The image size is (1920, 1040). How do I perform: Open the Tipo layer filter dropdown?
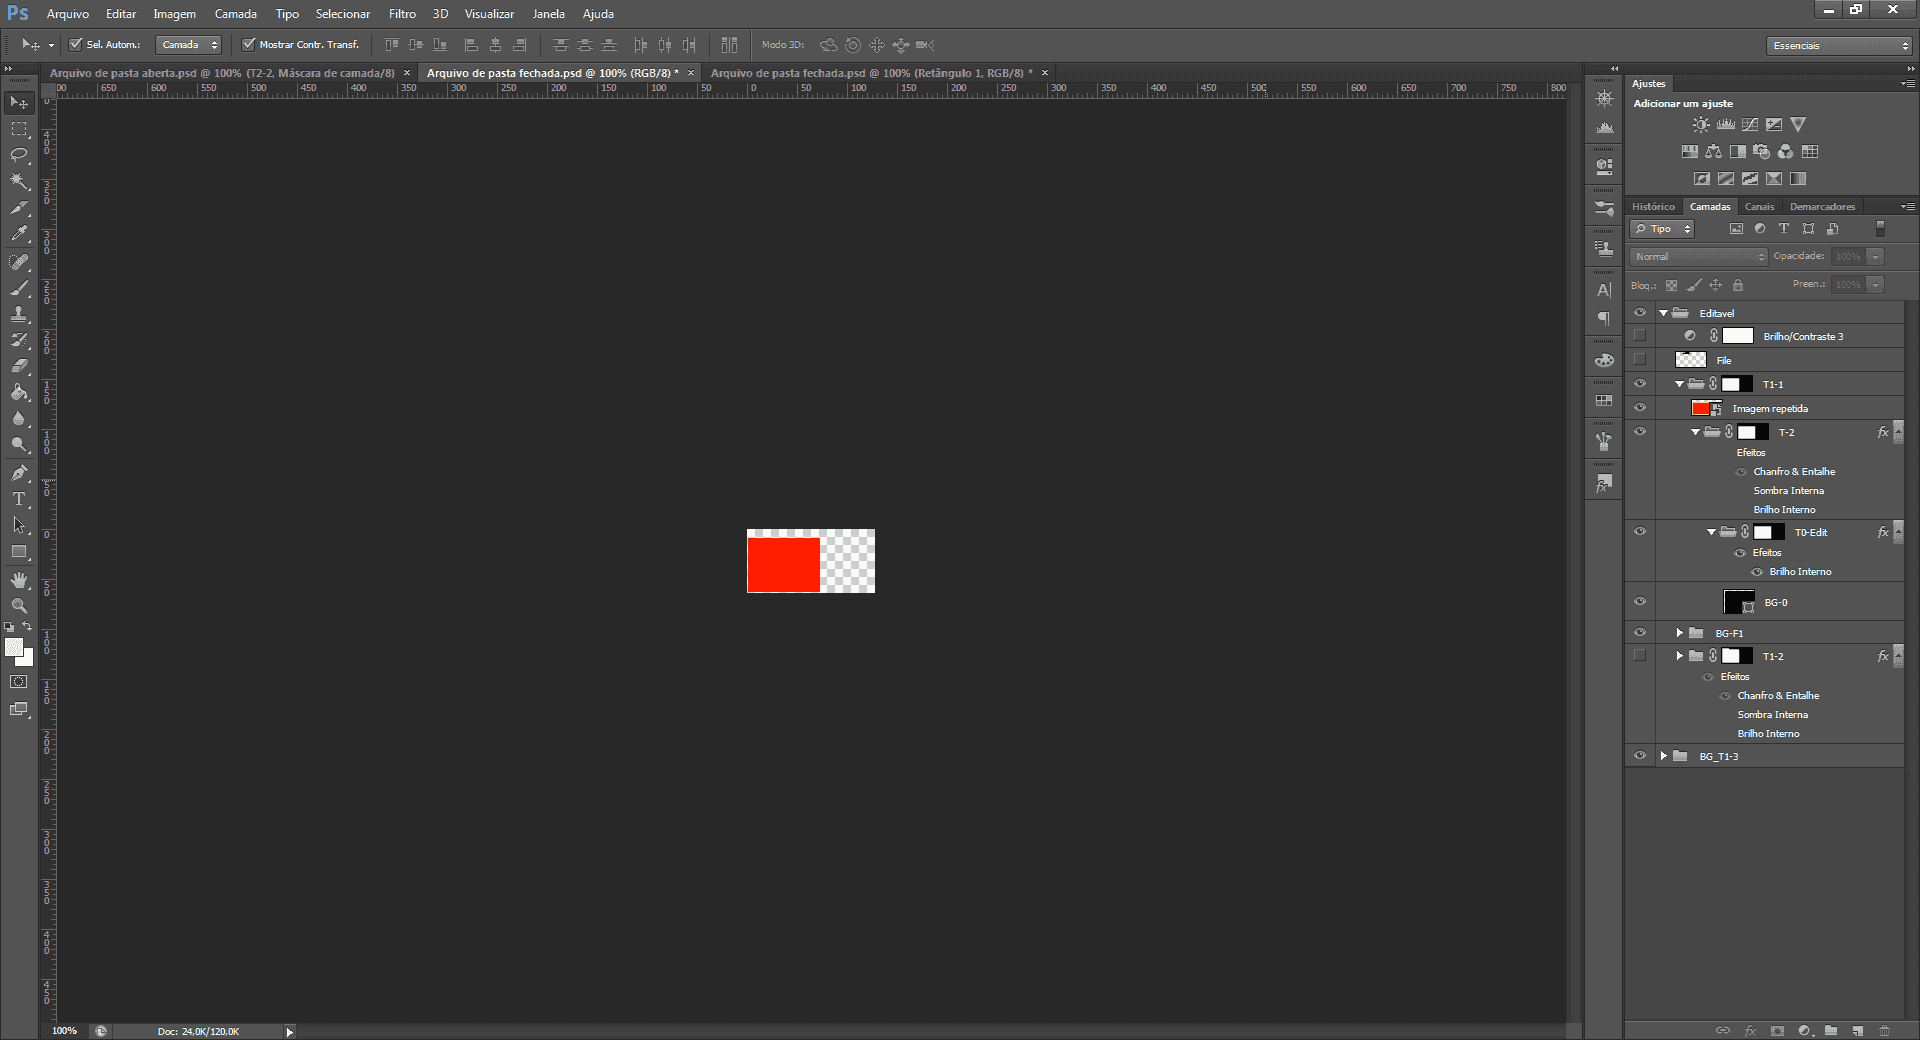(1662, 229)
